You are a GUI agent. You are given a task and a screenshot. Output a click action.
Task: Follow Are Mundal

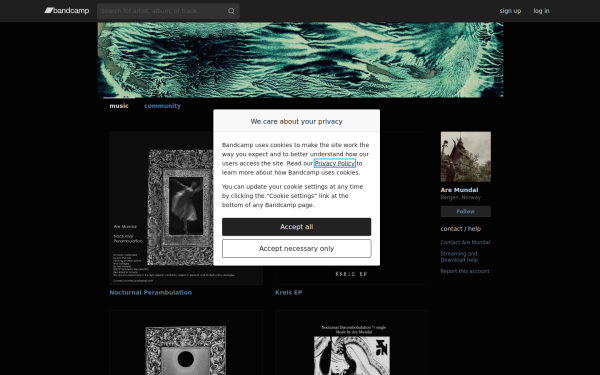pyautogui.click(x=466, y=212)
